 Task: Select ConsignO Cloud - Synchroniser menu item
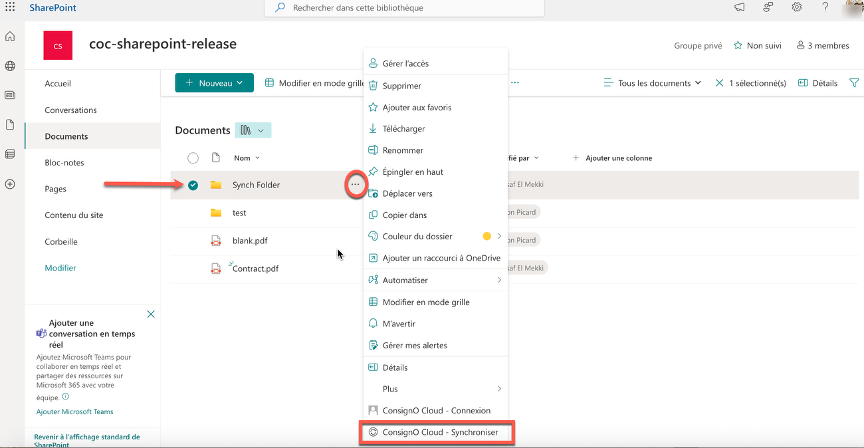point(437,433)
